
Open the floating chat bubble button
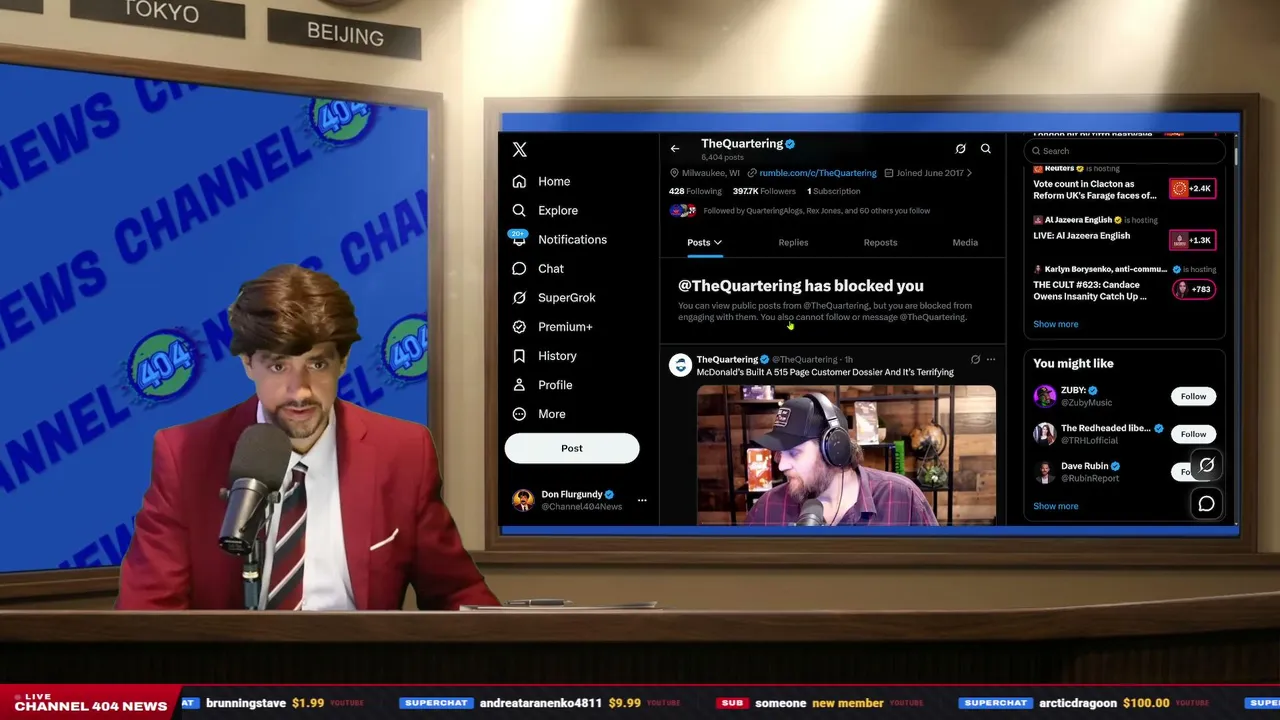pos(1207,503)
